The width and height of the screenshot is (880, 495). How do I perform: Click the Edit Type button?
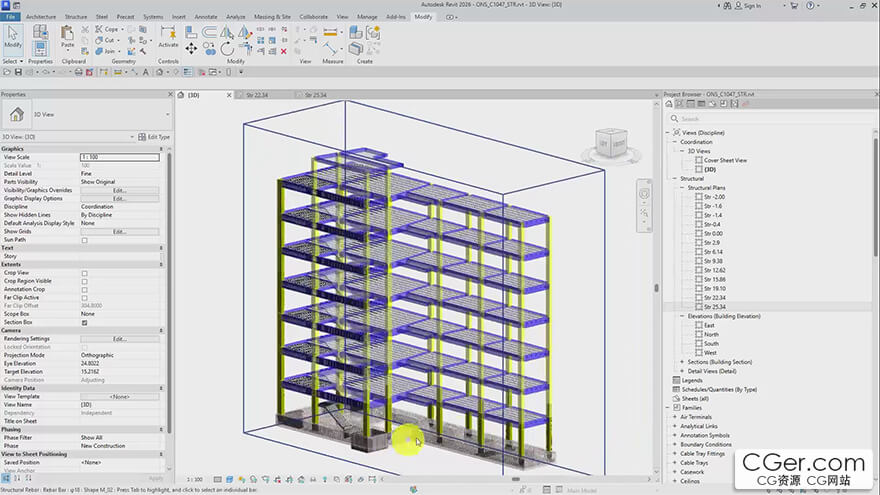[x=154, y=137]
